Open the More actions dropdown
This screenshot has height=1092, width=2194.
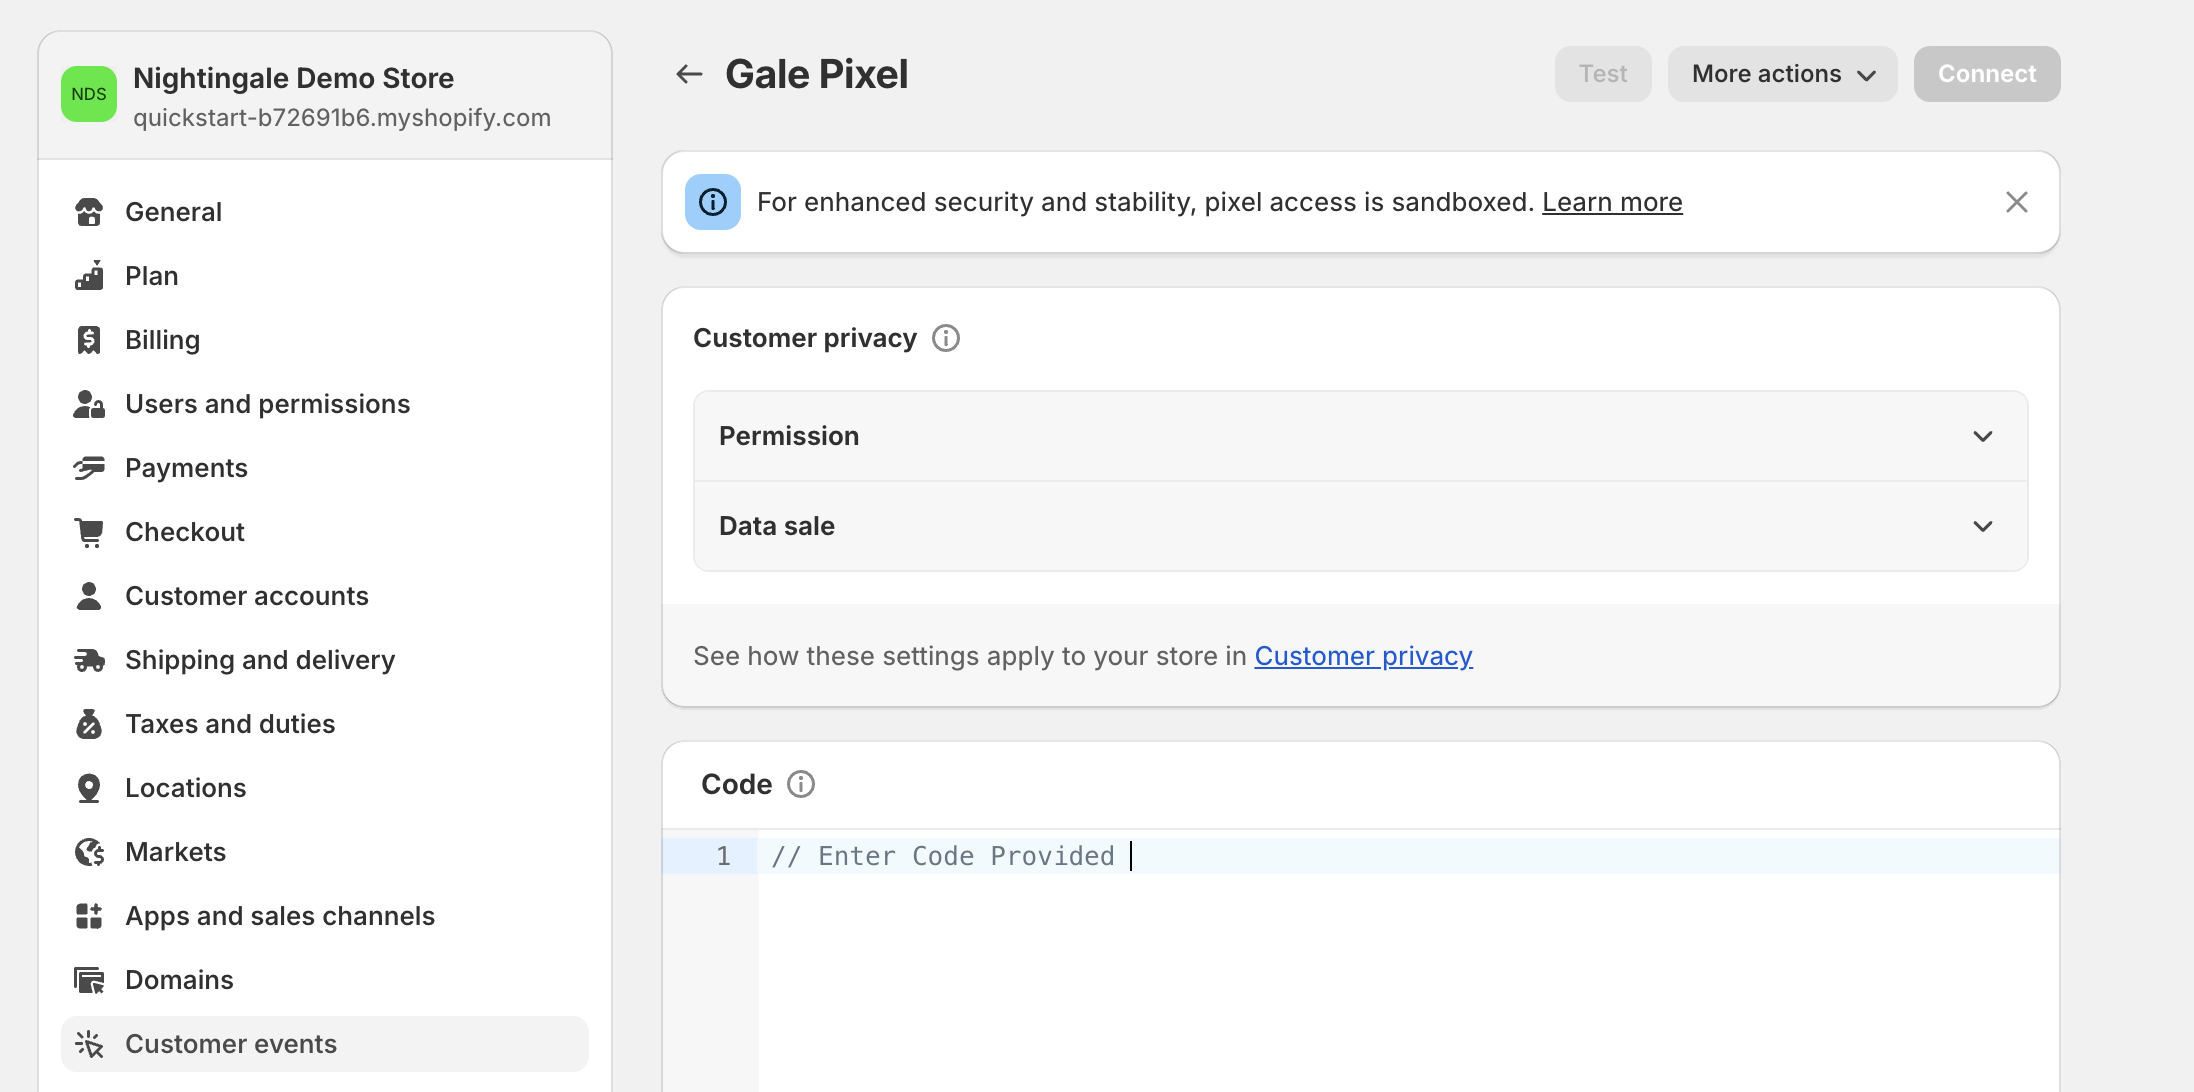pyautogui.click(x=1782, y=74)
